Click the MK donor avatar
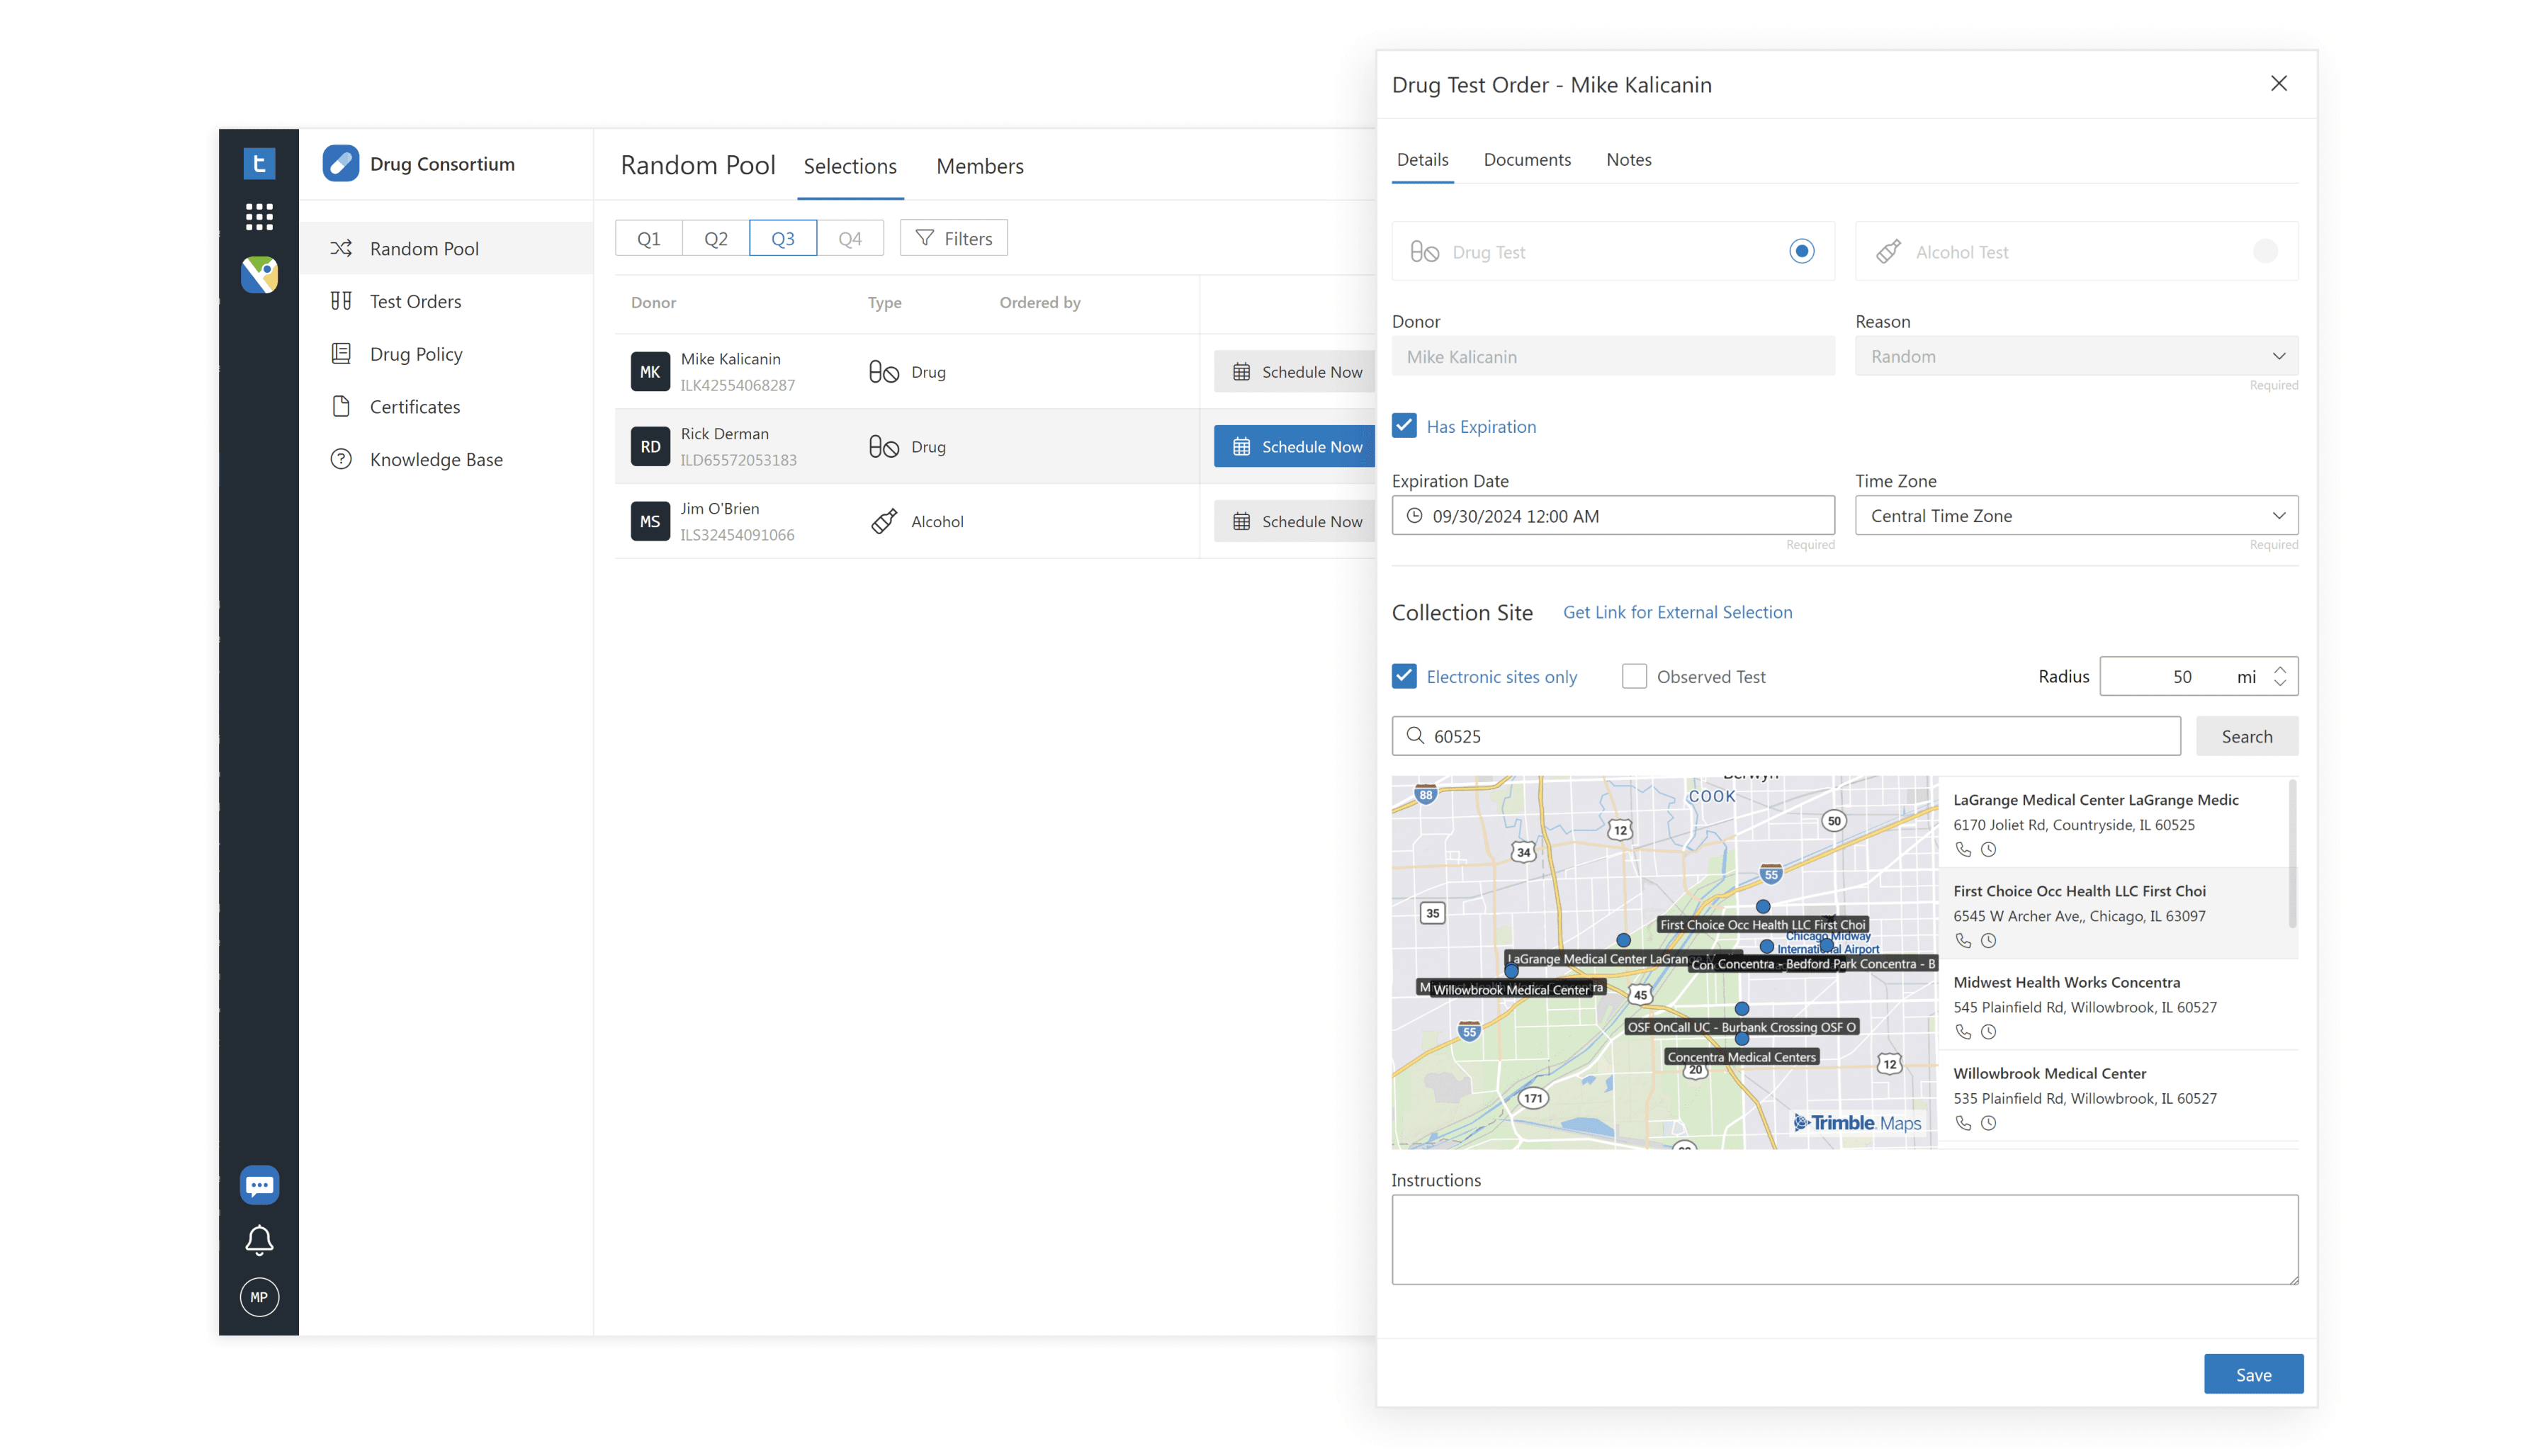This screenshot has height=1456, width=2538. pyautogui.click(x=650, y=372)
